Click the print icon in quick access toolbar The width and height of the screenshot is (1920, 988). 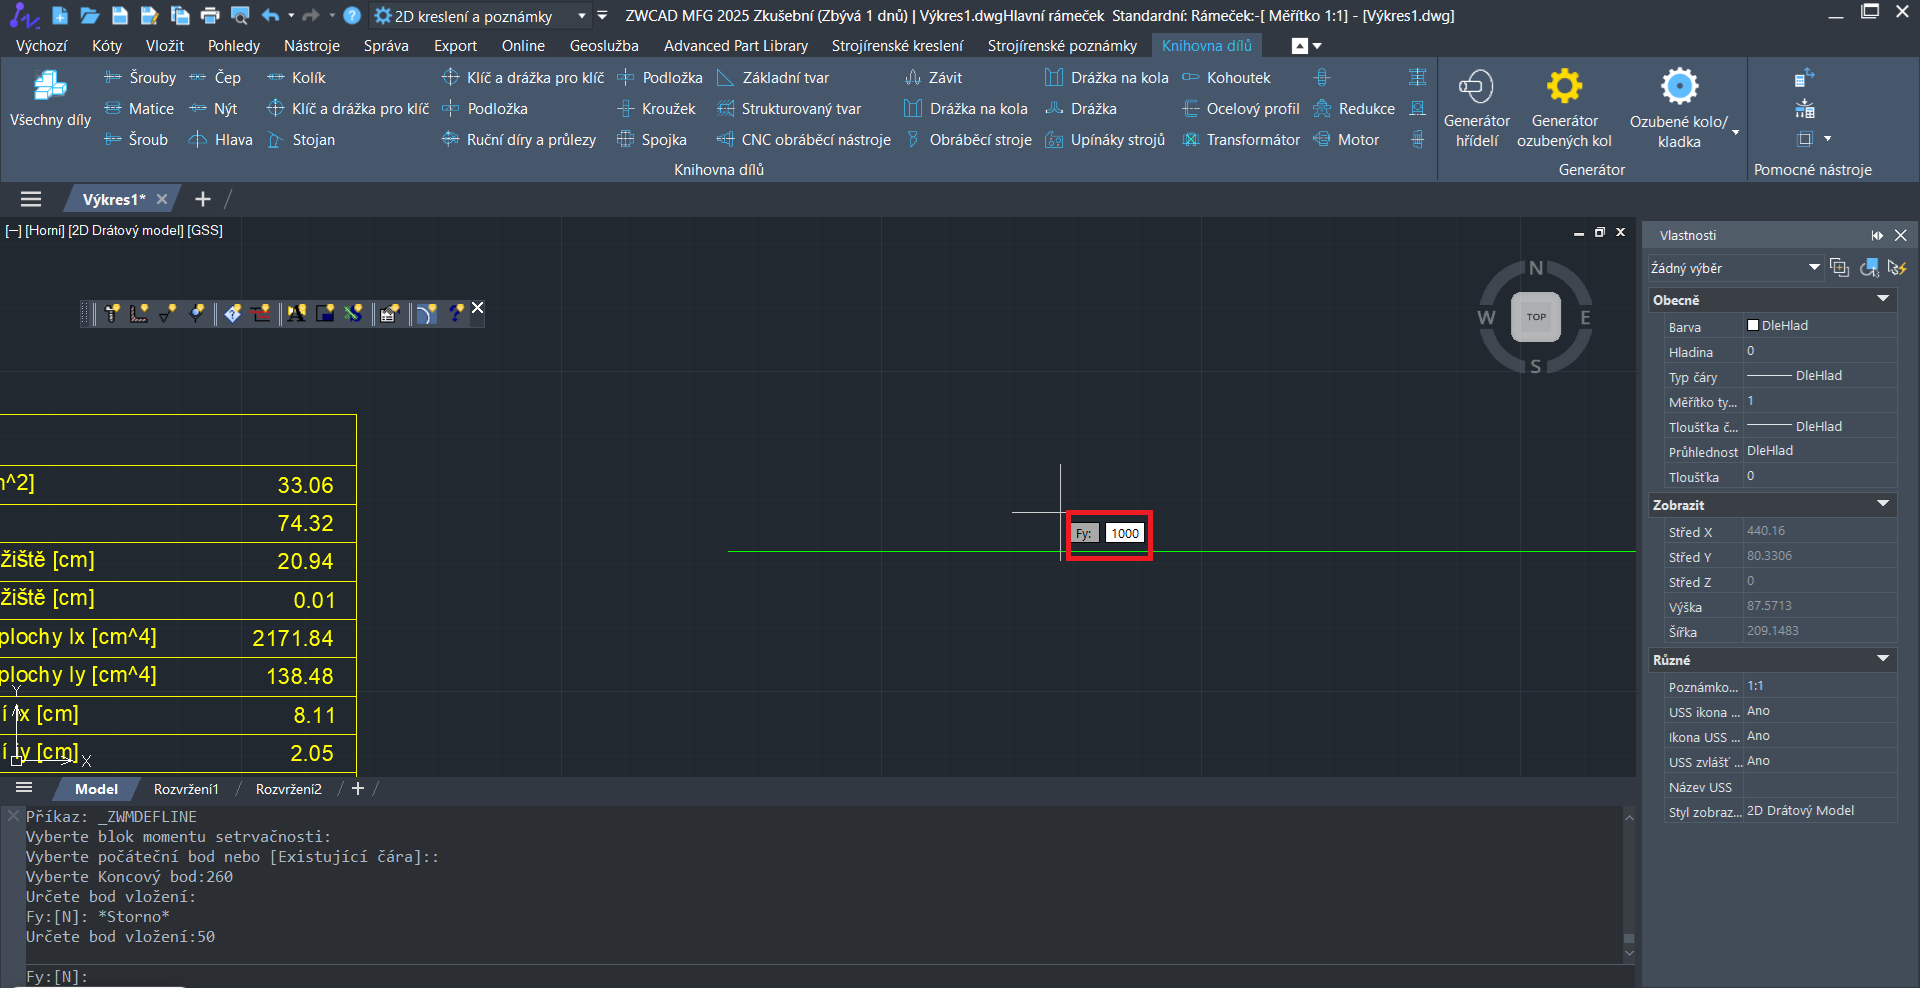pos(210,15)
